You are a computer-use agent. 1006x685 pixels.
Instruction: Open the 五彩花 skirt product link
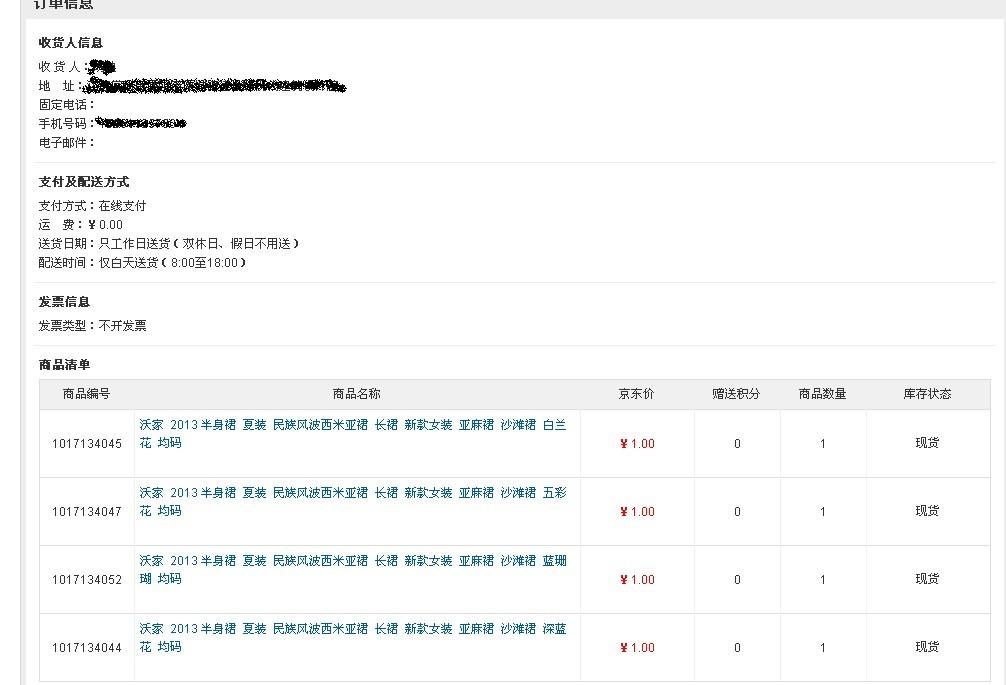(x=352, y=493)
